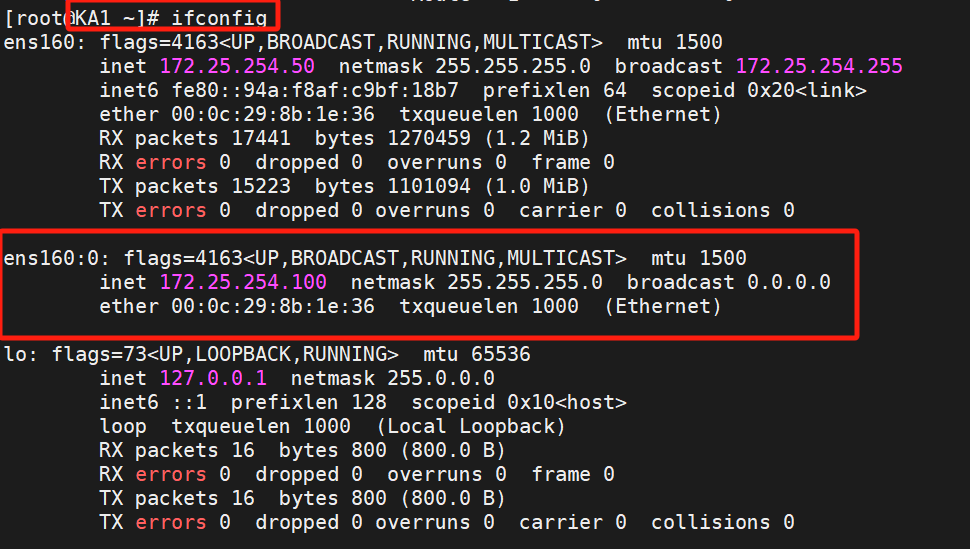
Task: Click the virtual IP 172.25.254.100
Action: [243, 282]
